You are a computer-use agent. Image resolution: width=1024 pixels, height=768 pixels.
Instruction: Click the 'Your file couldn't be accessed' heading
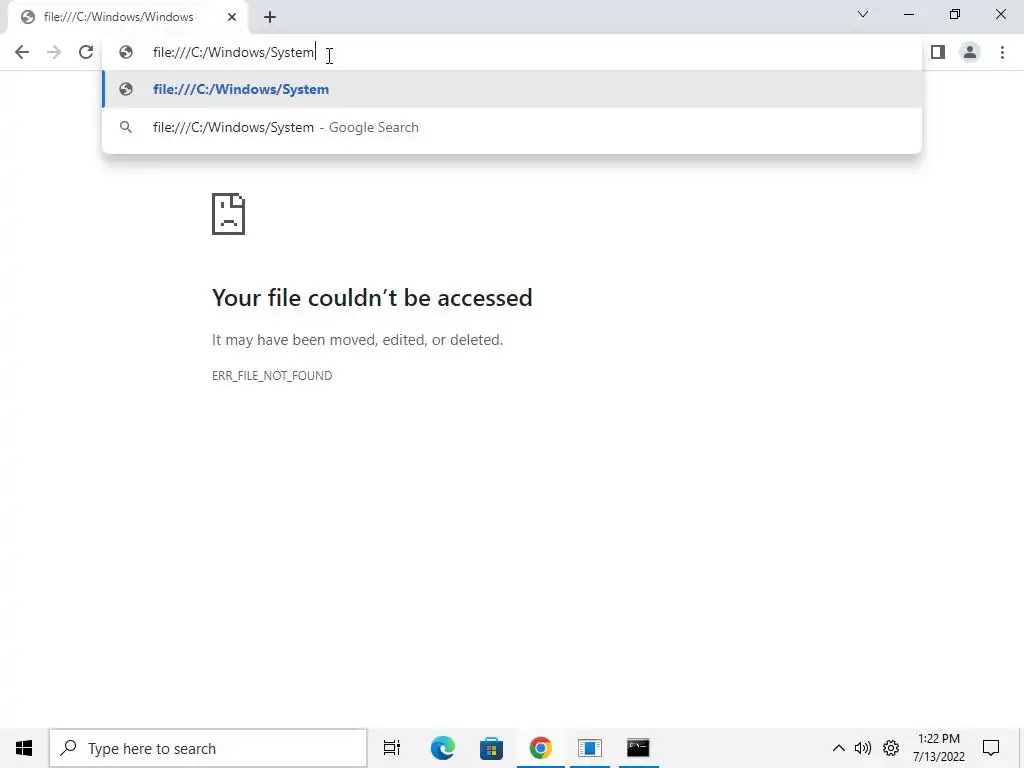[372, 298]
